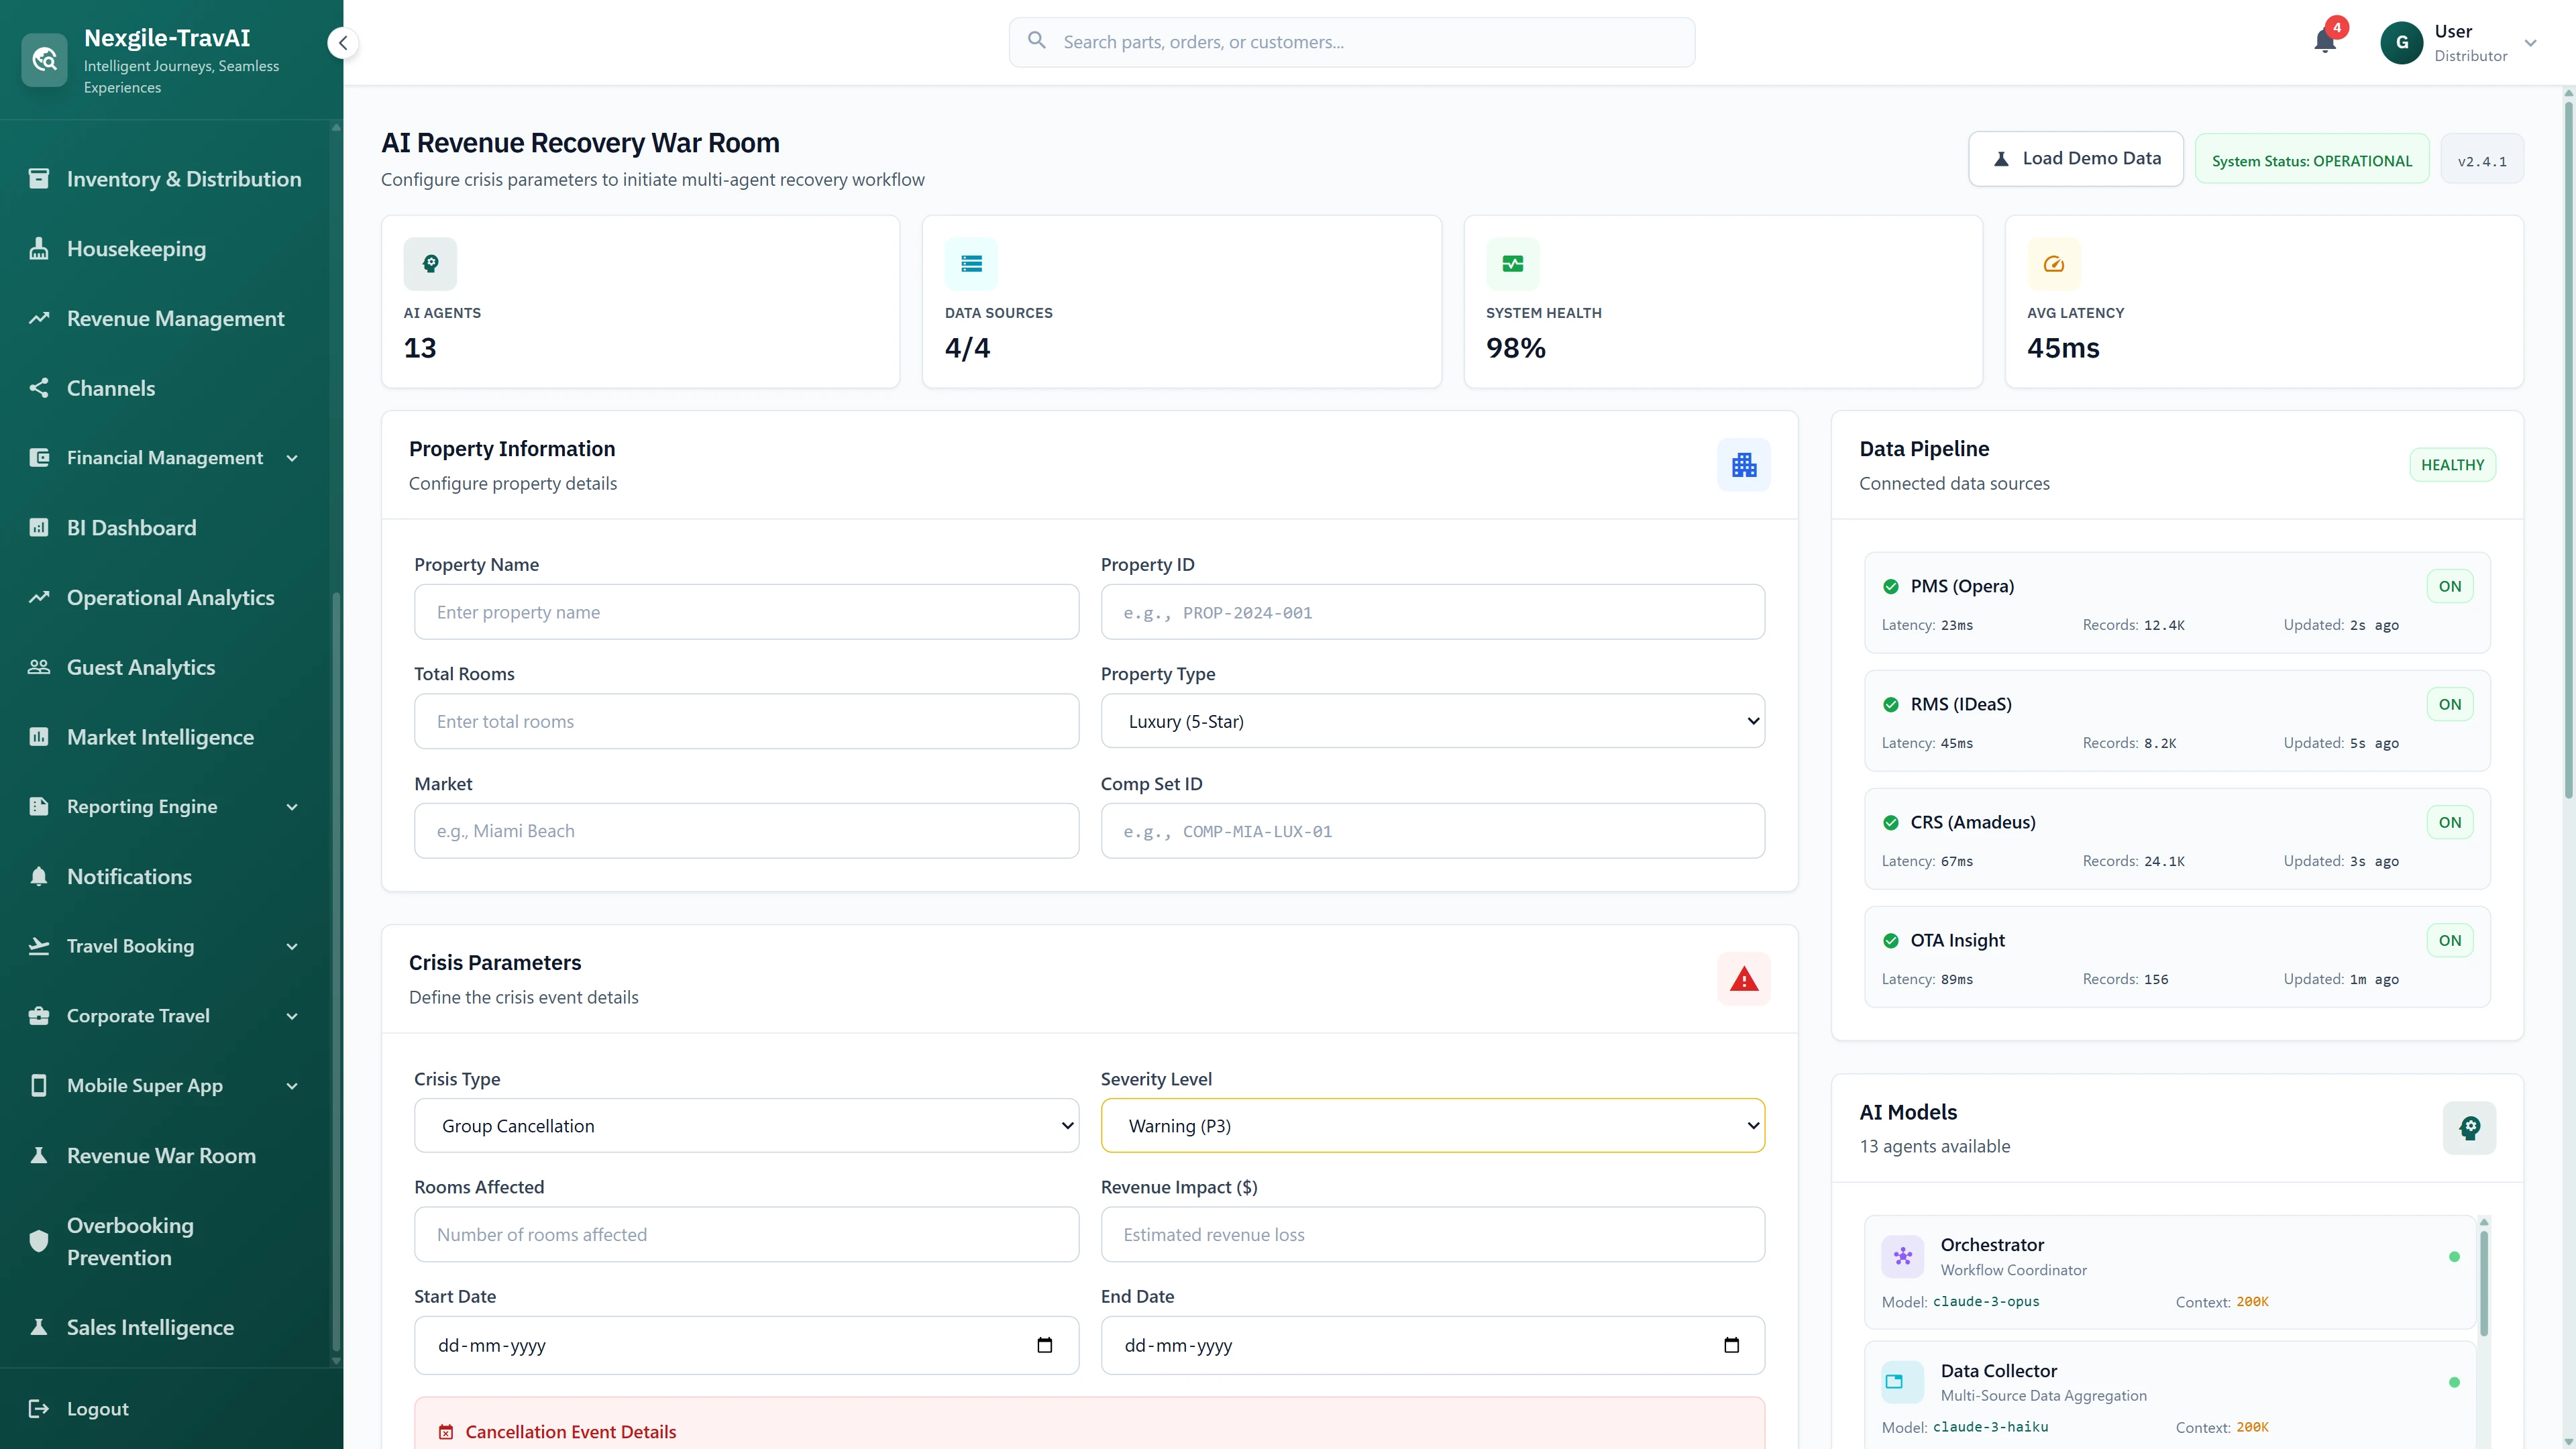Viewport: 2576px width, 1449px height.
Task: Change the Severity Level dropdown
Action: (1433, 1125)
